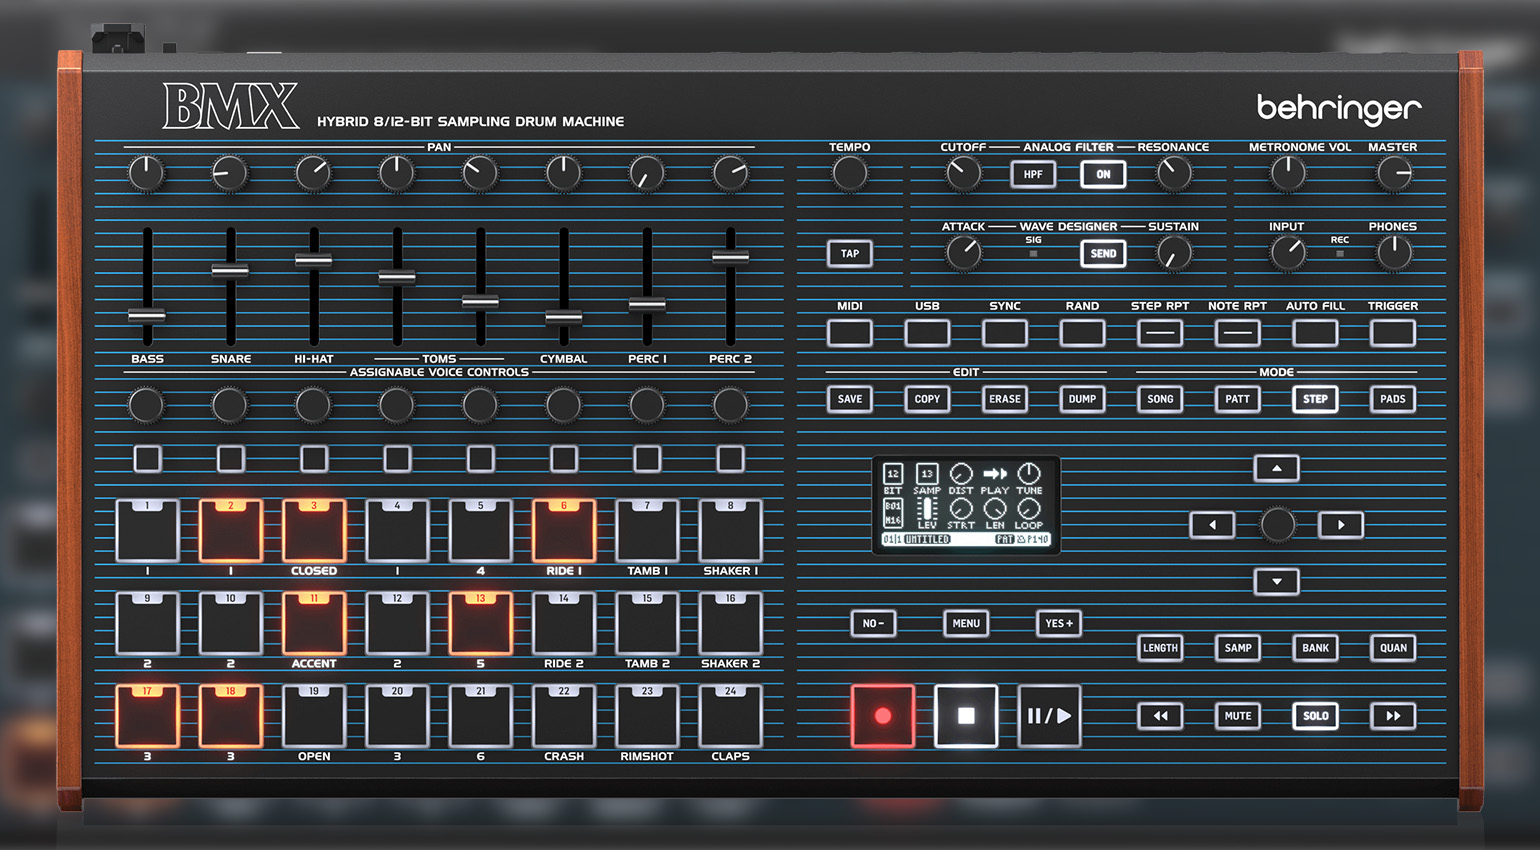The height and width of the screenshot is (850, 1540).
Task: Select the PADS mode button
Action: 1393,399
